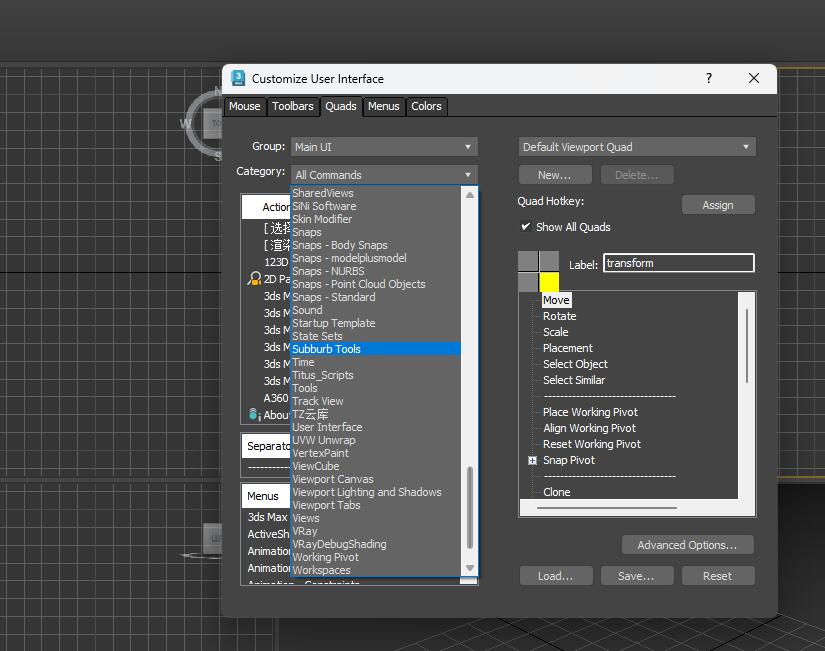Click the Assign hotkey button

pos(718,205)
